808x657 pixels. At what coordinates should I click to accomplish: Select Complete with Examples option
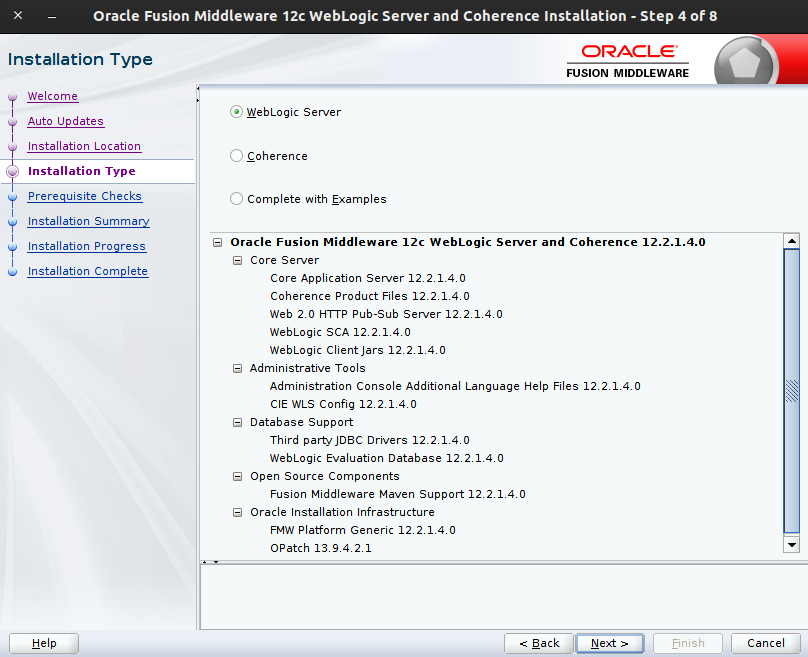(x=237, y=199)
